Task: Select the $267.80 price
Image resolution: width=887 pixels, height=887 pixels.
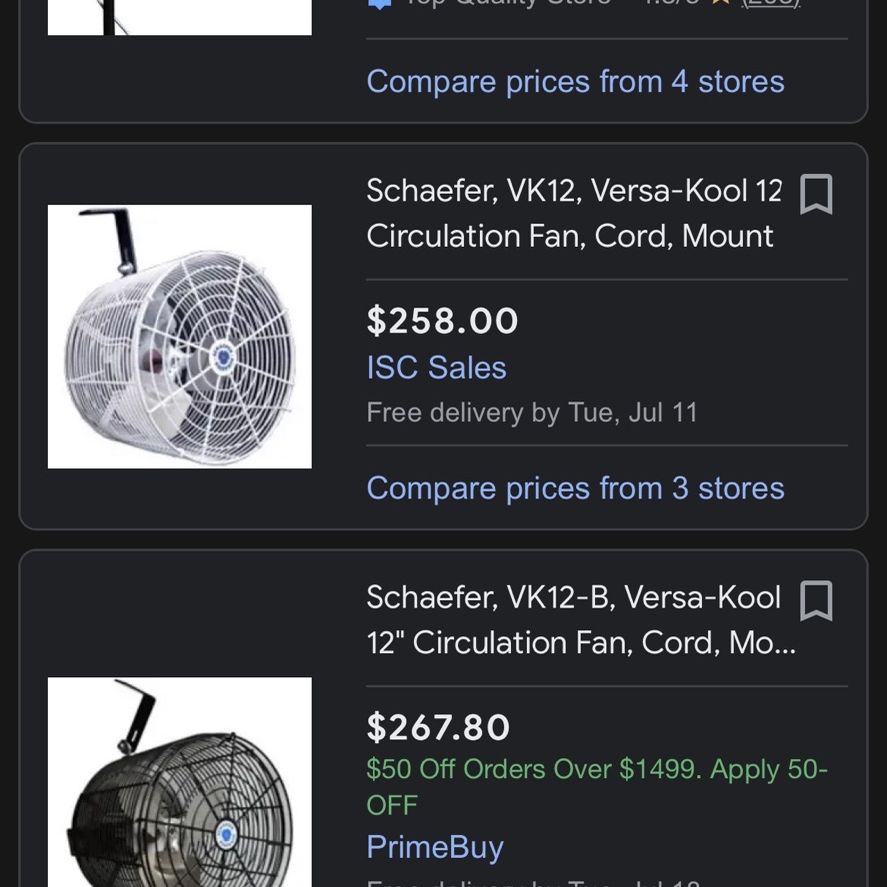Action: 438,727
